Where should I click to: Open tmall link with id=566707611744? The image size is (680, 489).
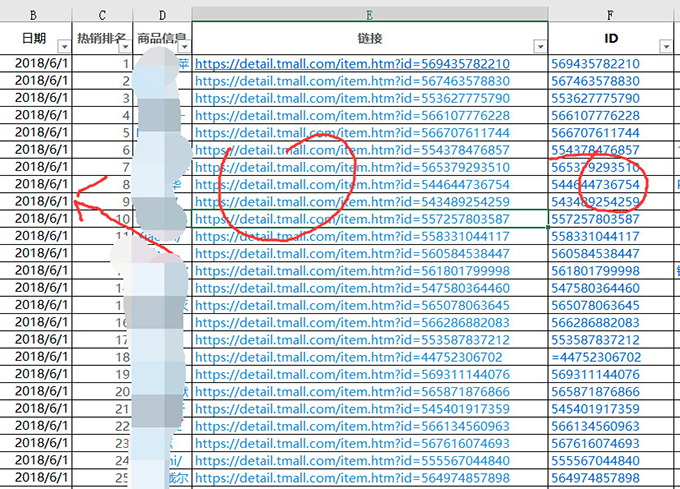pyautogui.click(x=352, y=133)
